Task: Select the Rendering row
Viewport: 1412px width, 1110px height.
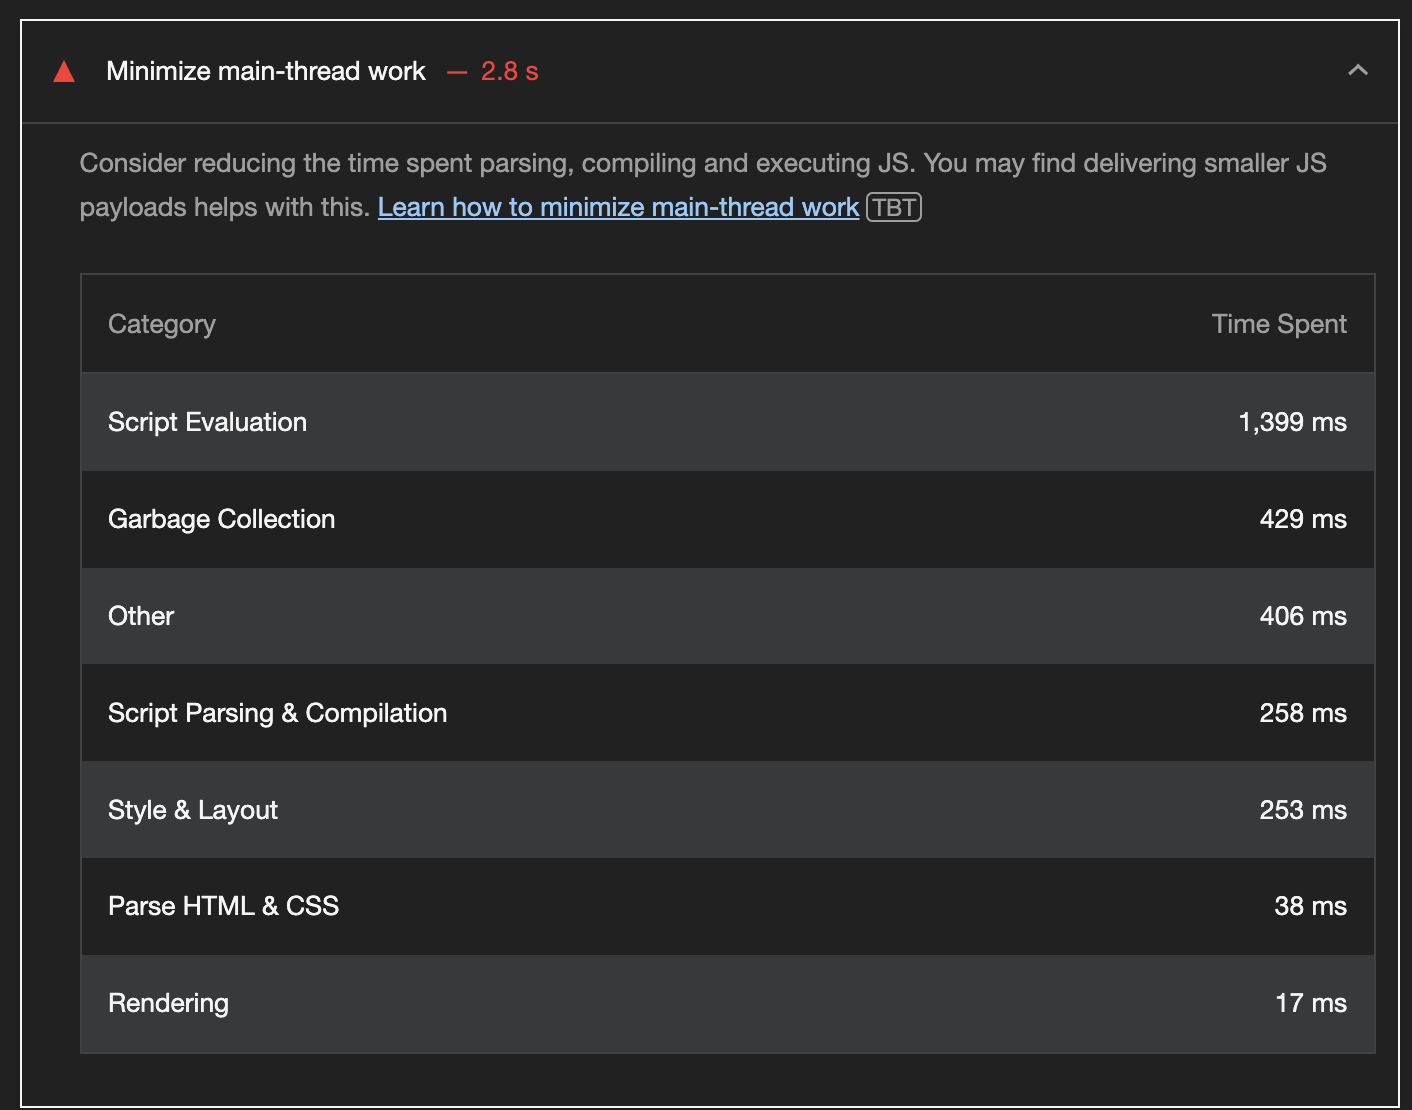Action: pyautogui.click(x=728, y=1003)
